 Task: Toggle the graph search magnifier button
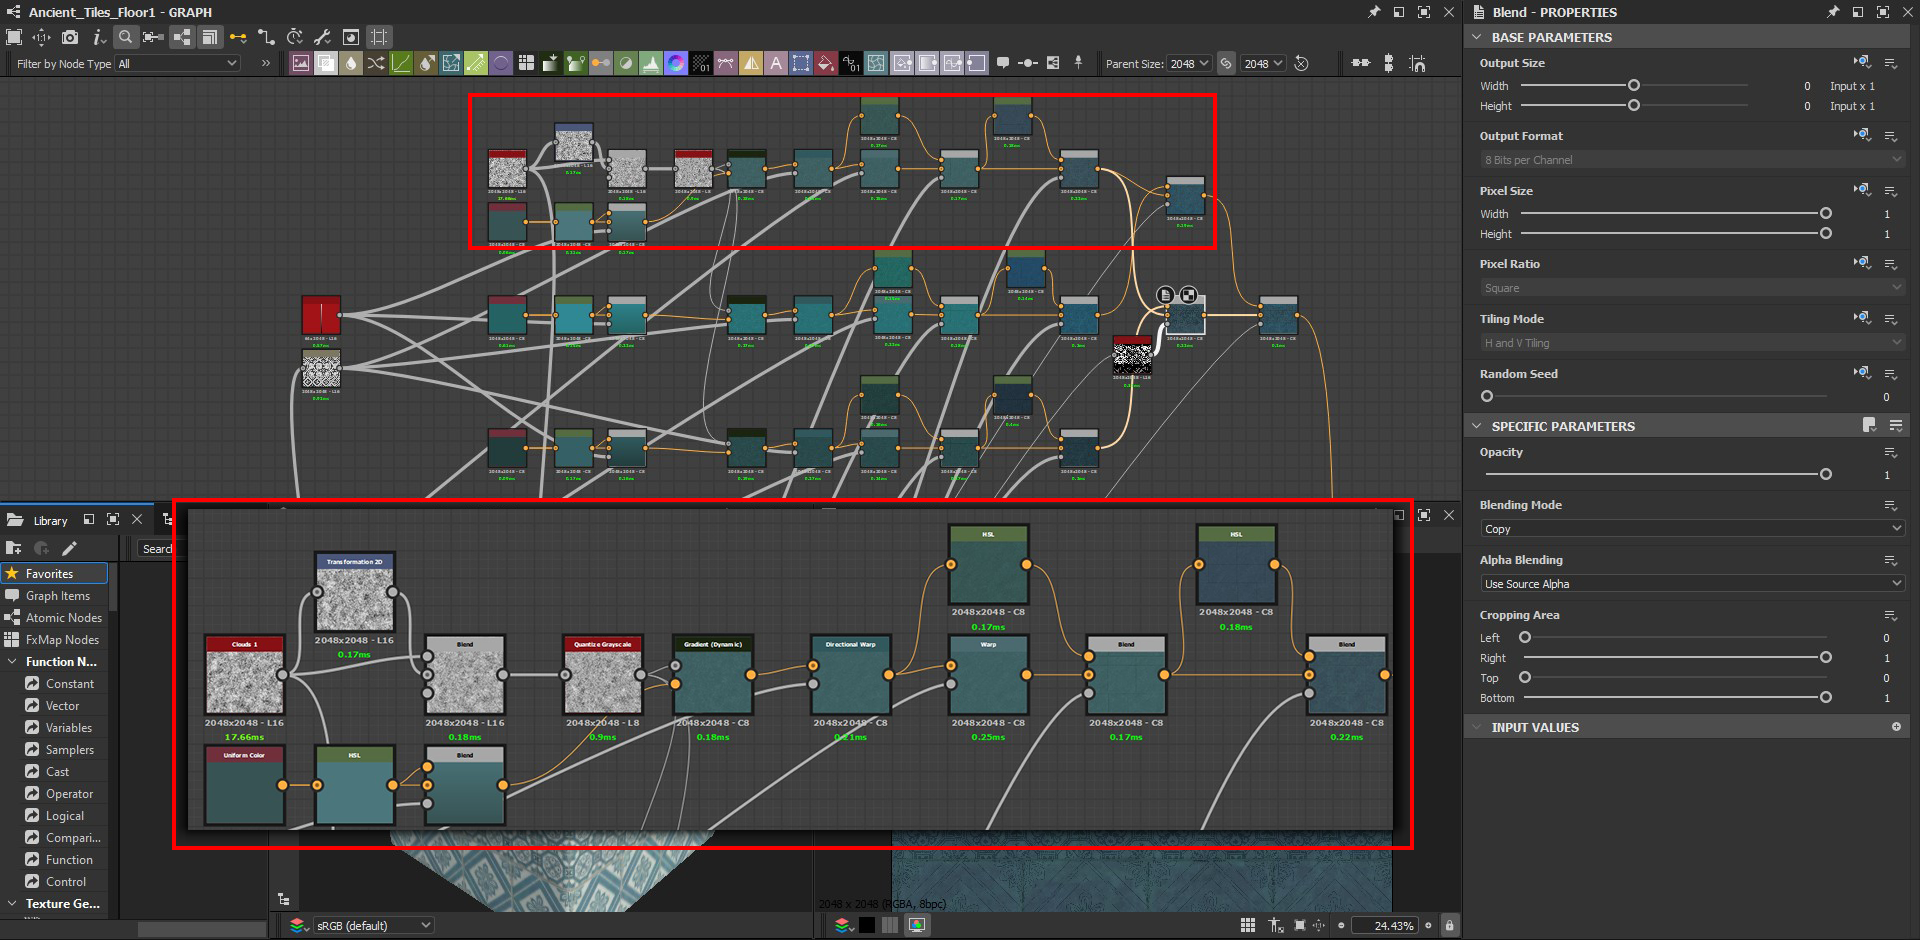[x=125, y=37]
